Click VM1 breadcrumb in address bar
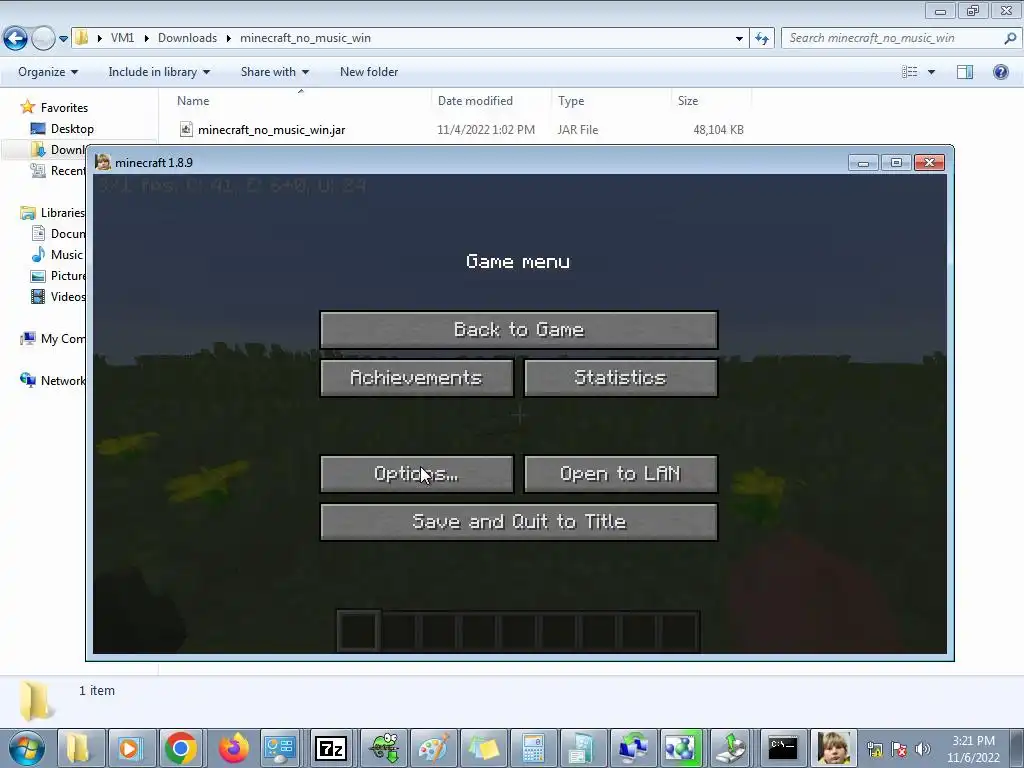1024x768 pixels. (122, 38)
